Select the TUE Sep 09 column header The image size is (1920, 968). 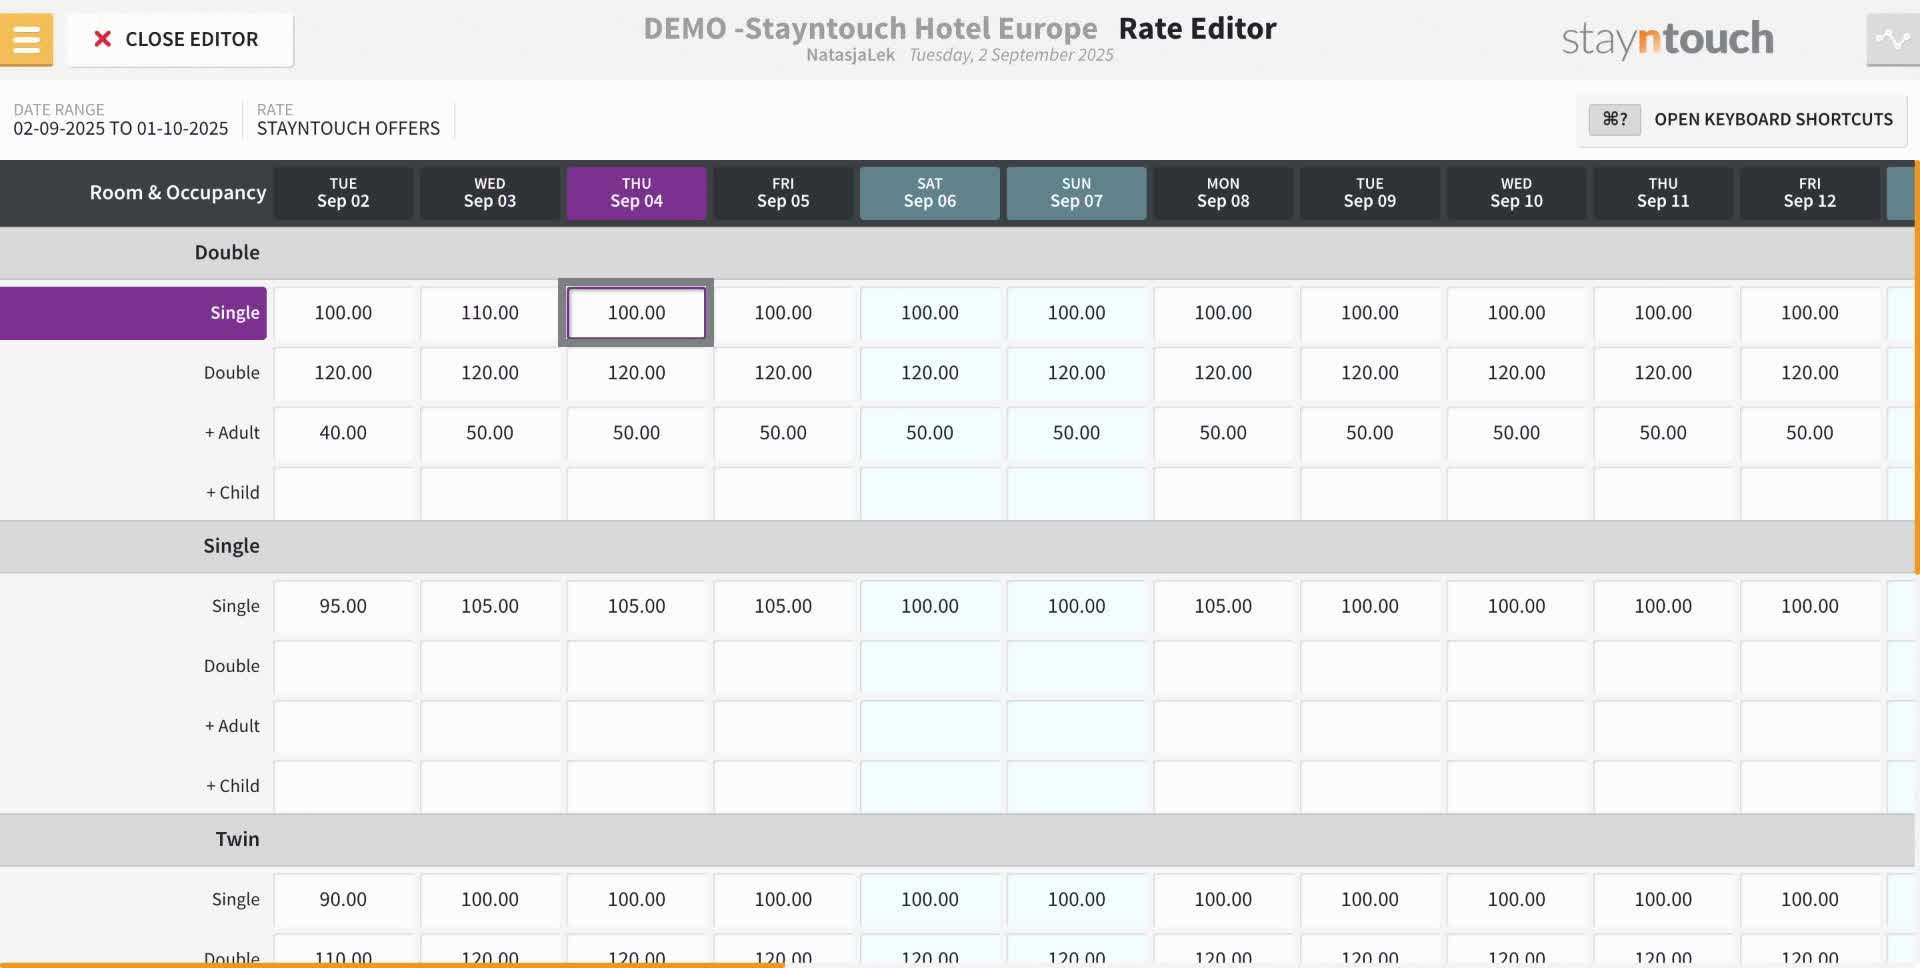[1370, 193]
